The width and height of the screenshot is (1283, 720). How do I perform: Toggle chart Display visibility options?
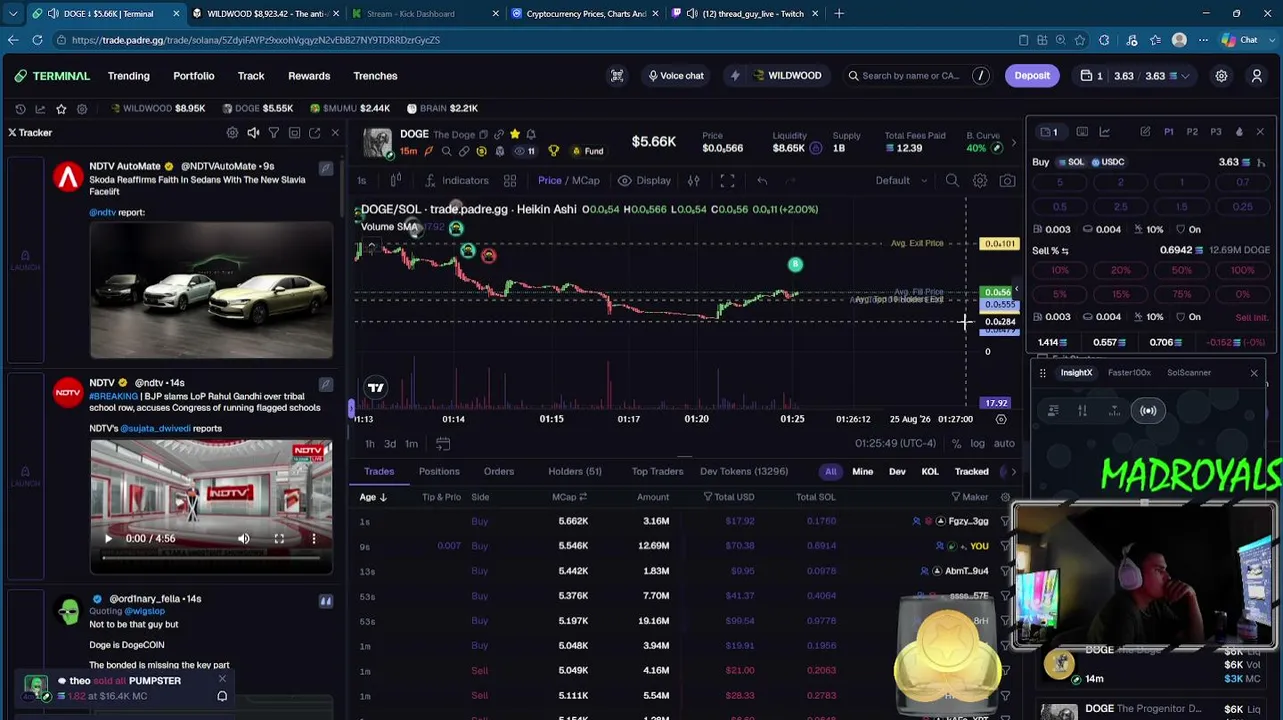tap(645, 181)
